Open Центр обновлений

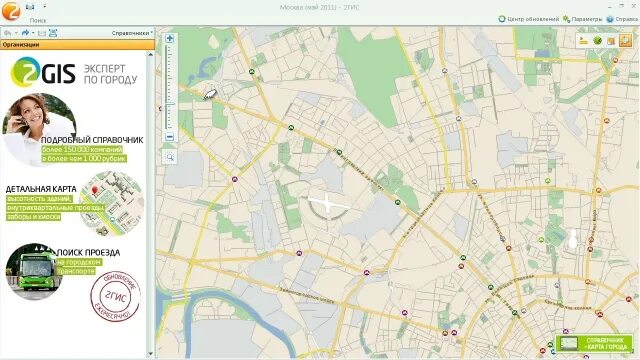[x=529, y=19]
